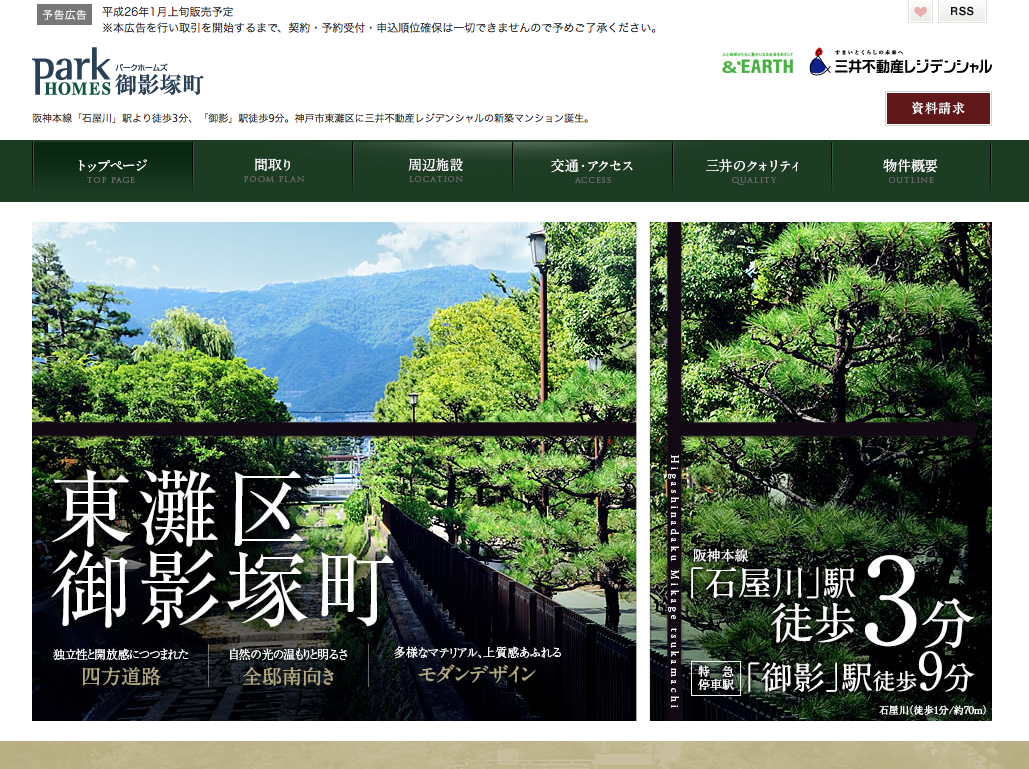This screenshot has width=1029, height=769.
Task: Open the 物件概要 Outline tab
Action: [910, 170]
